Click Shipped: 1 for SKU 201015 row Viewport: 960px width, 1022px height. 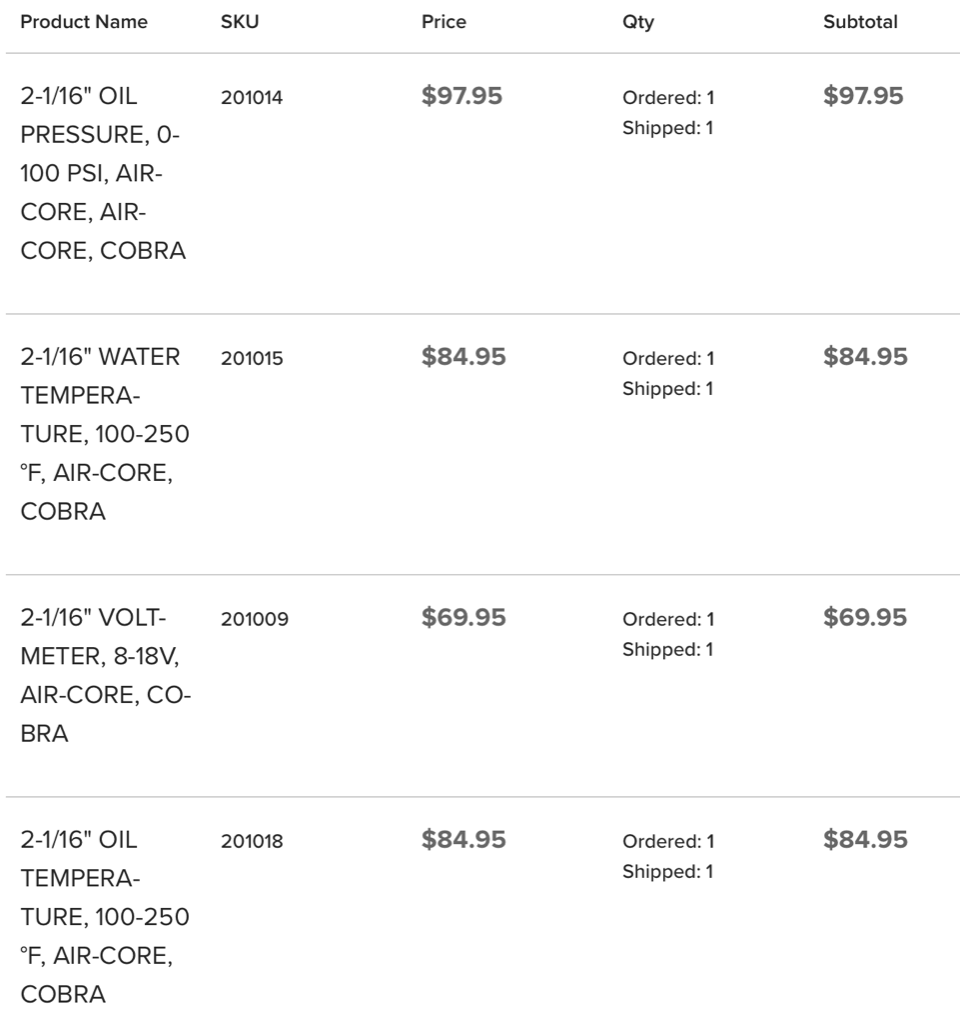[x=667, y=389]
